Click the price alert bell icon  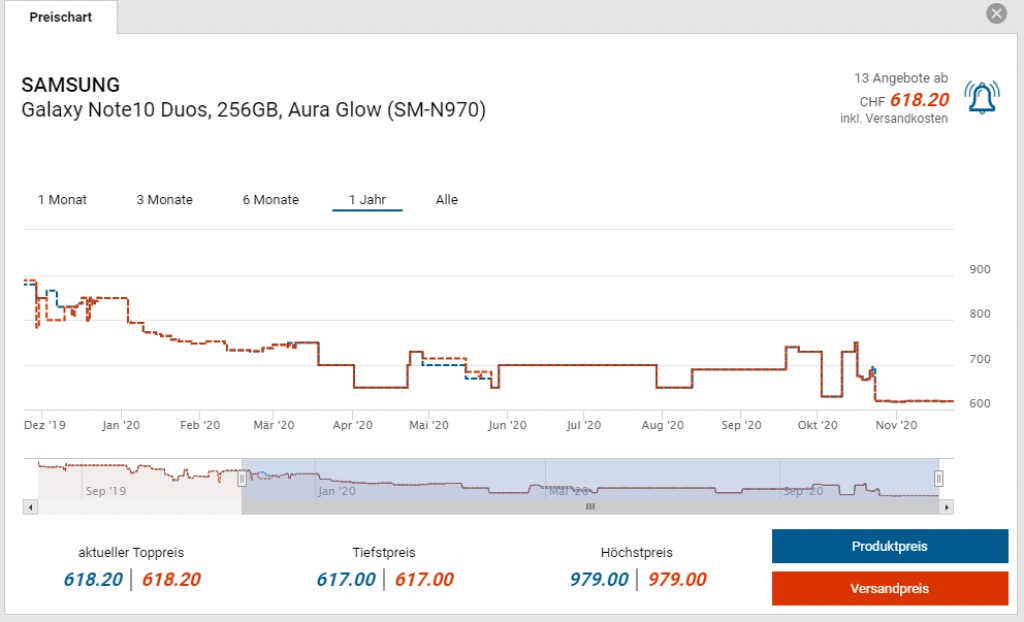[x=982, y=97]
